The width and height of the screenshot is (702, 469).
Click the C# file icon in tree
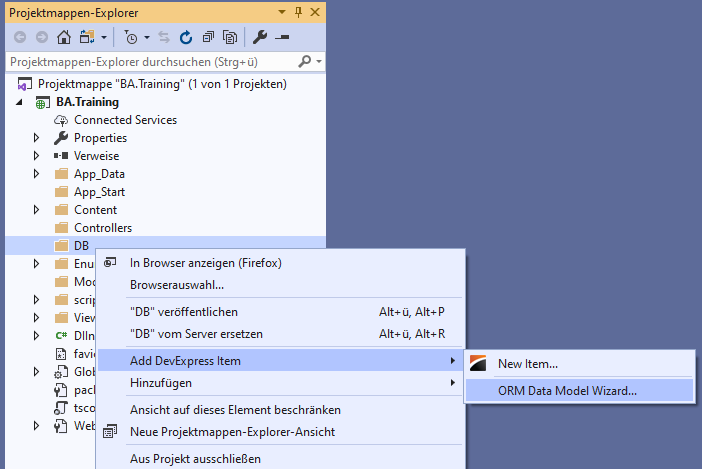[x=61, y=335]
